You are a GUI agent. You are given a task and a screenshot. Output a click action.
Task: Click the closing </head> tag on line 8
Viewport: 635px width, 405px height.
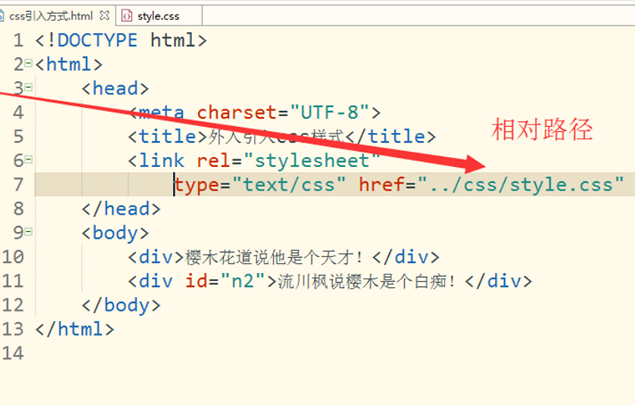121,209
